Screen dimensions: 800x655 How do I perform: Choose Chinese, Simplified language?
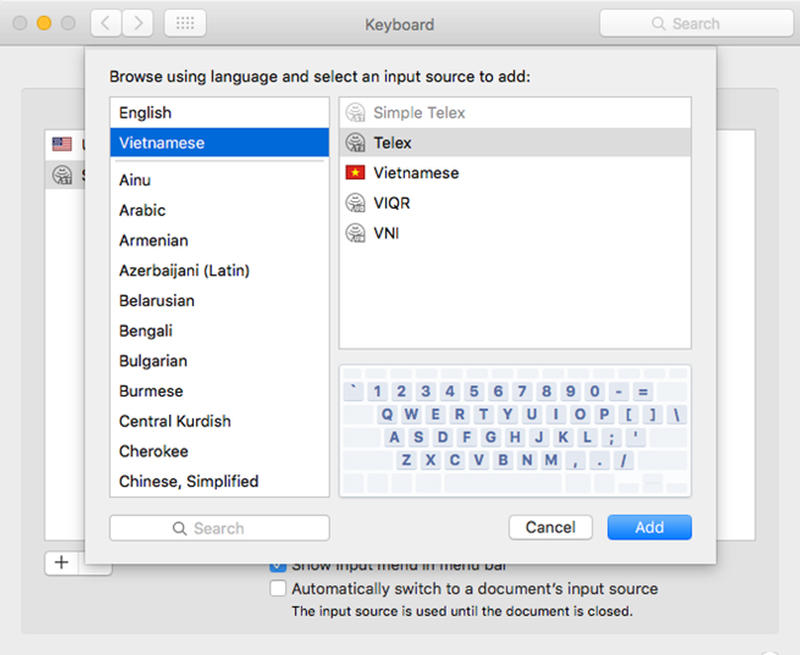188,481
